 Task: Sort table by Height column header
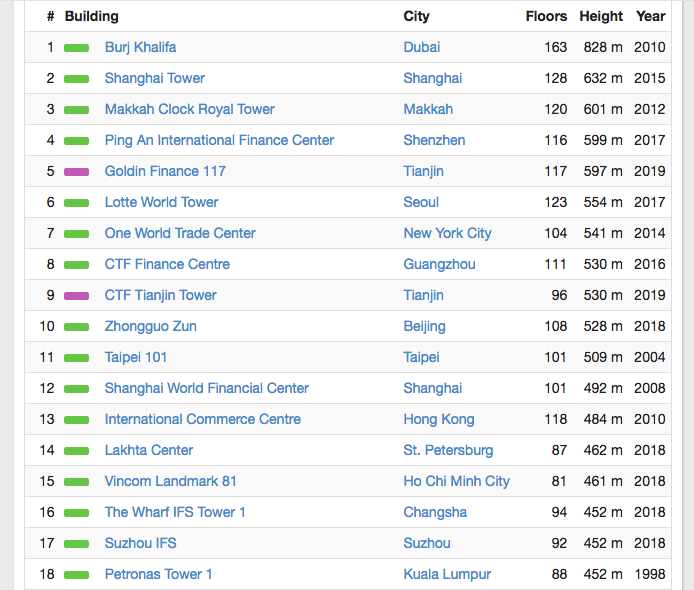coord(600,16)
